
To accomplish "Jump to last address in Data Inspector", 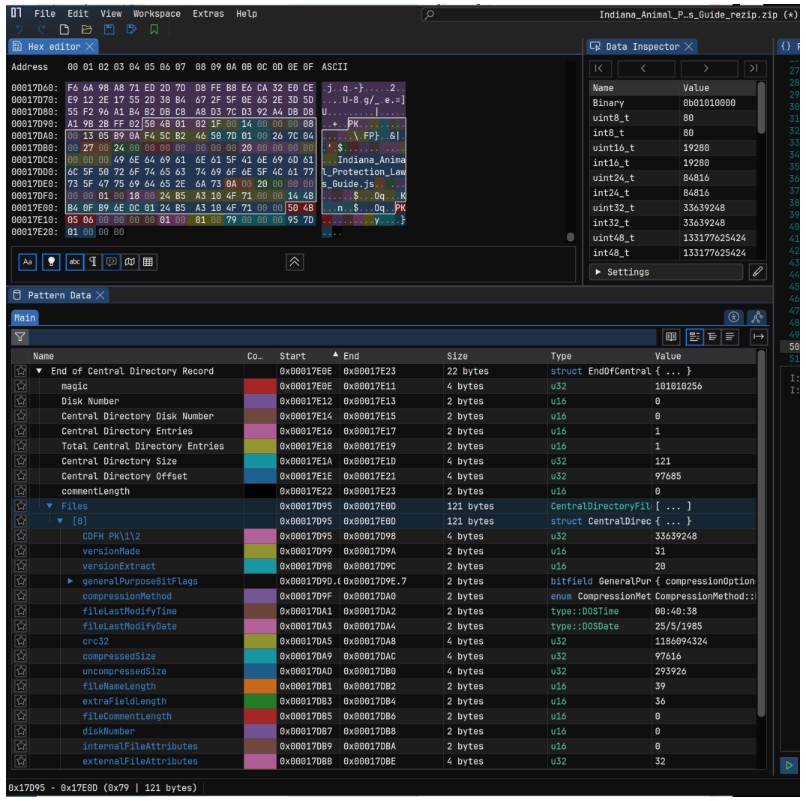I will coord(752,68).
